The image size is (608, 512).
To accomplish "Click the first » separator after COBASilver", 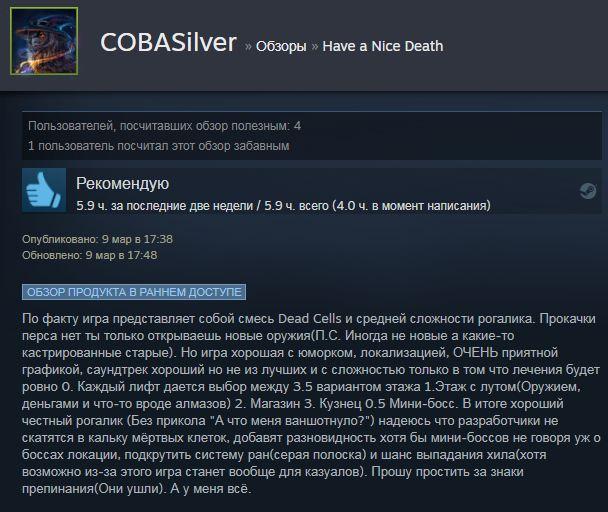I will coord(248,47).
